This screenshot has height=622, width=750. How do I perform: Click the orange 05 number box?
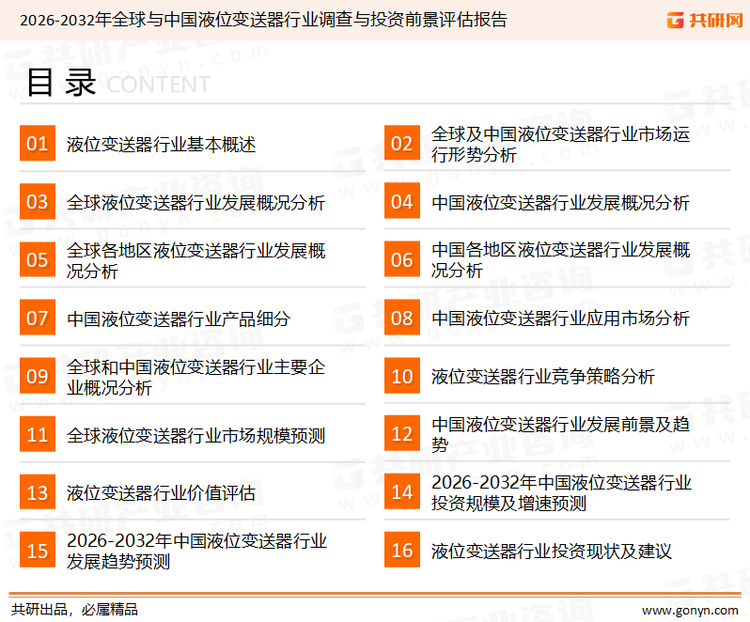pos(37,259)
